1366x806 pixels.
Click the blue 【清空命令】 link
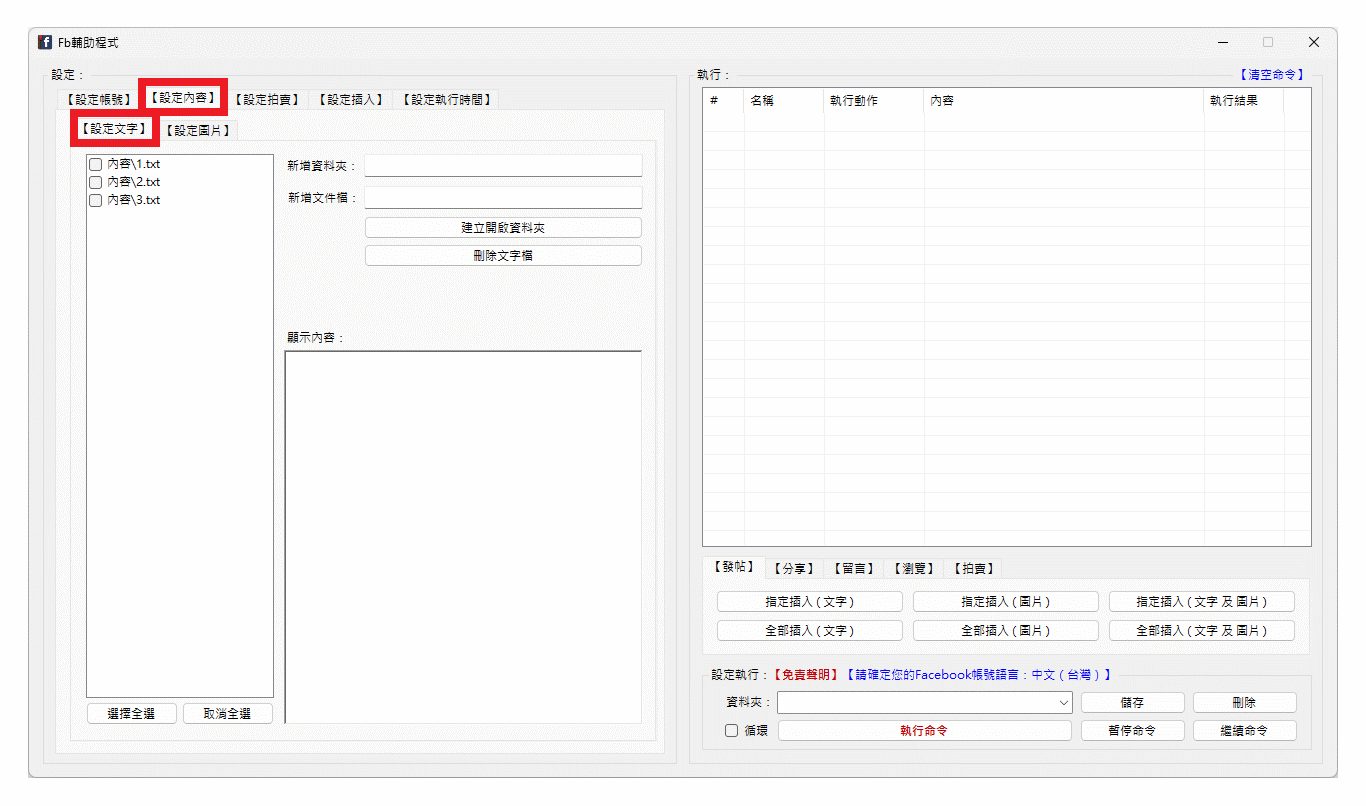[1271, 75]
